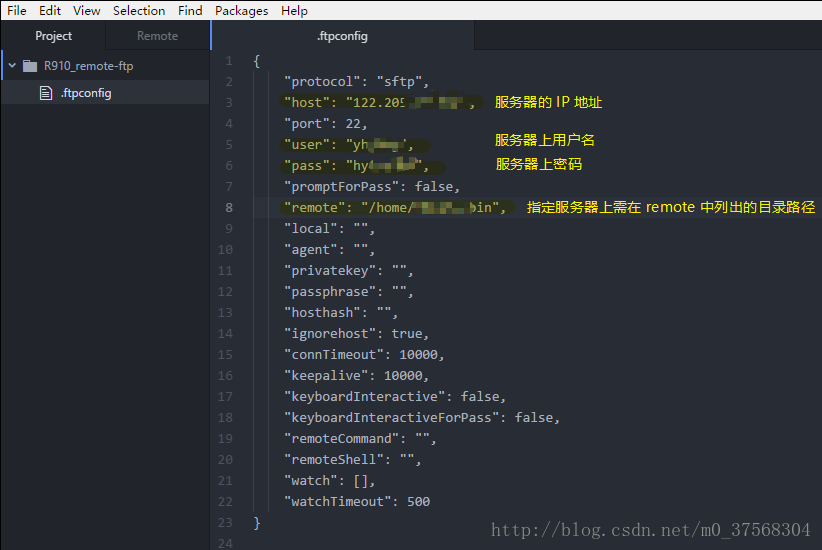This screenshot has height=550, width=822.
Task: Click the "passphrase" line
Action: (x=349, y=292)
